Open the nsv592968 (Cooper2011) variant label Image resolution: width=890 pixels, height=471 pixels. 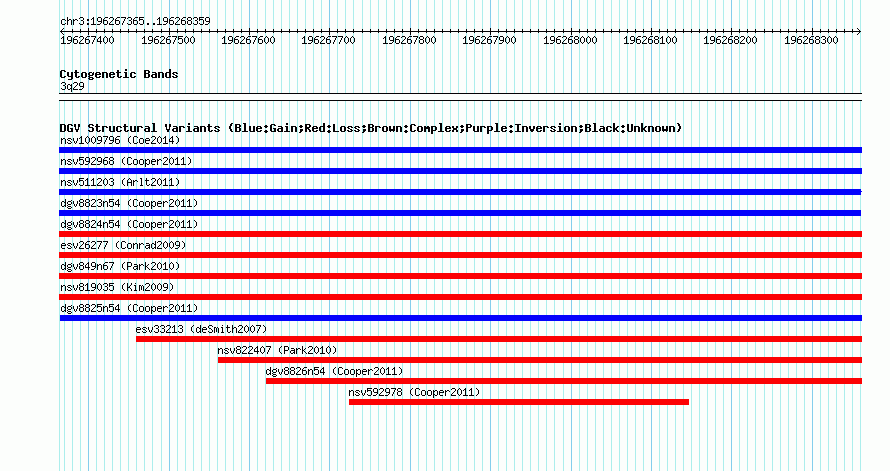(x=126, y=161)
